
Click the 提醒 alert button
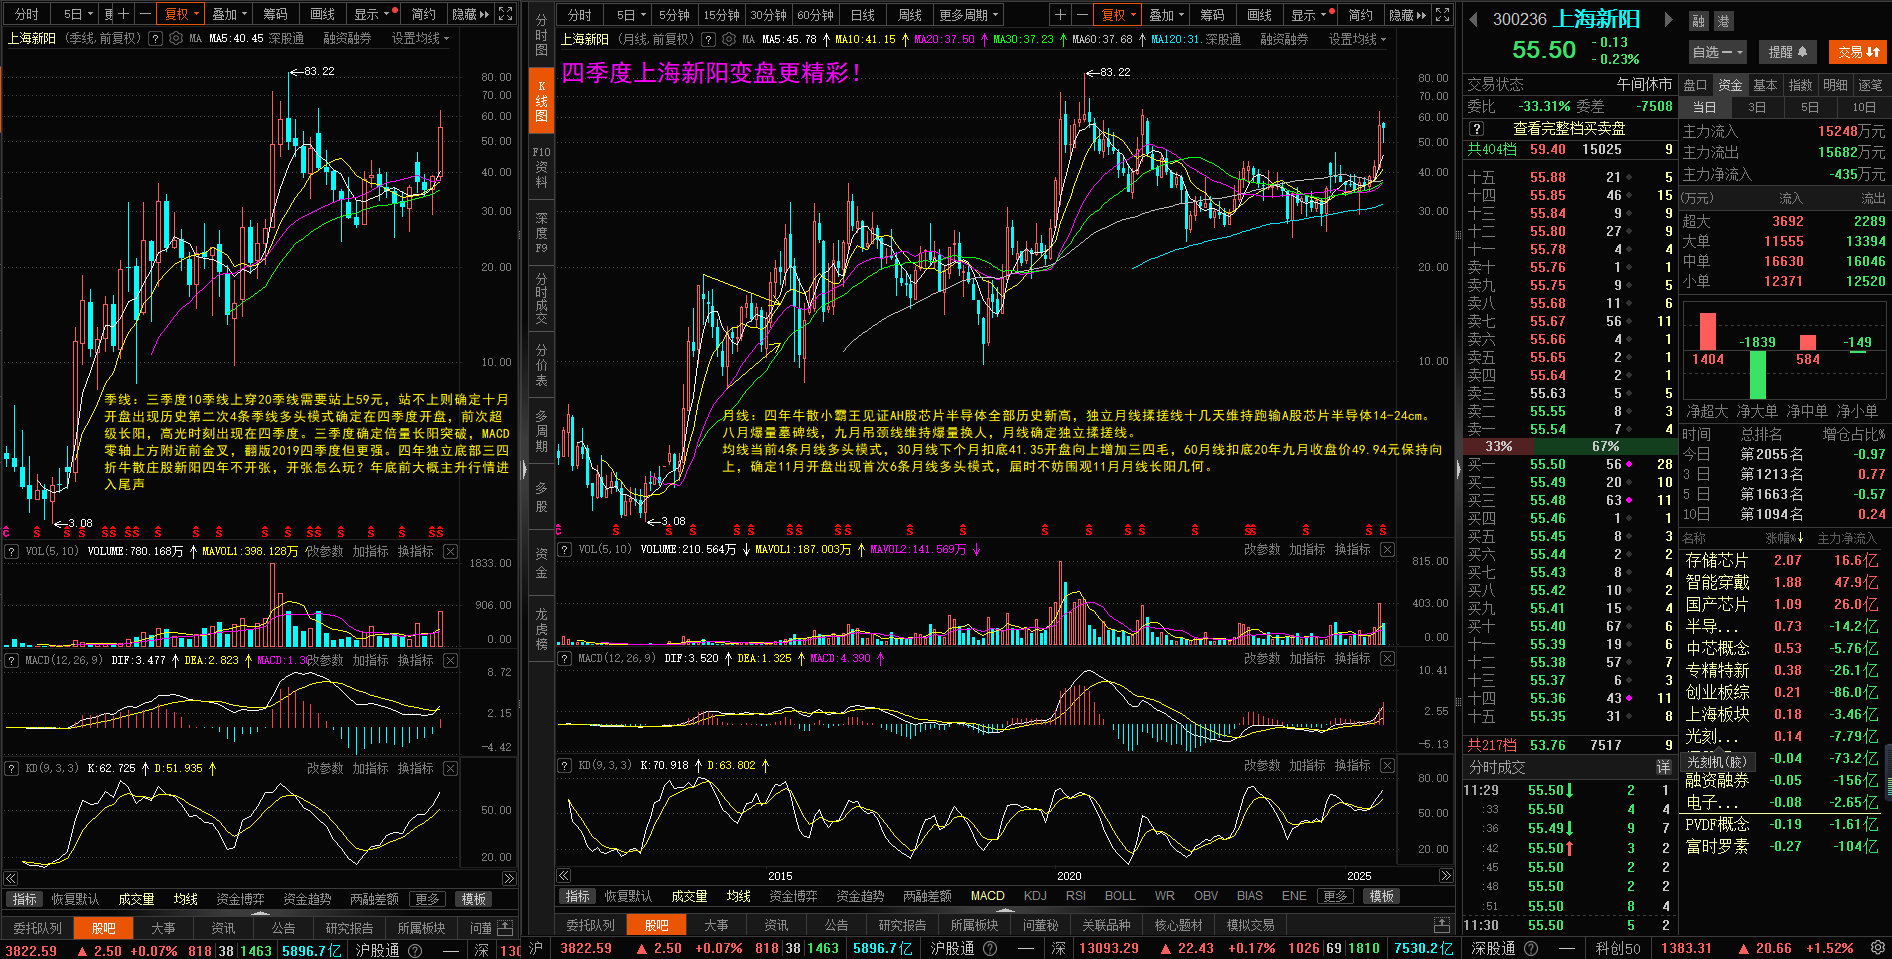tap(1787, 51)
